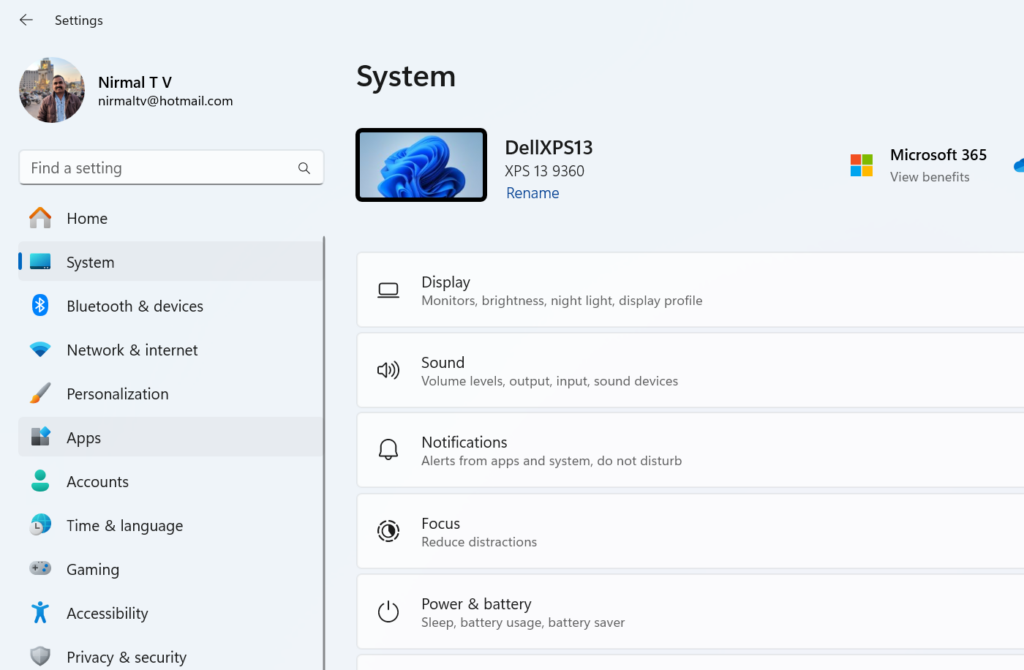Click the XPS 13 9360 model text
Image resolution: width=1024 pixels, height=670 pixels.
pos(545,171)
